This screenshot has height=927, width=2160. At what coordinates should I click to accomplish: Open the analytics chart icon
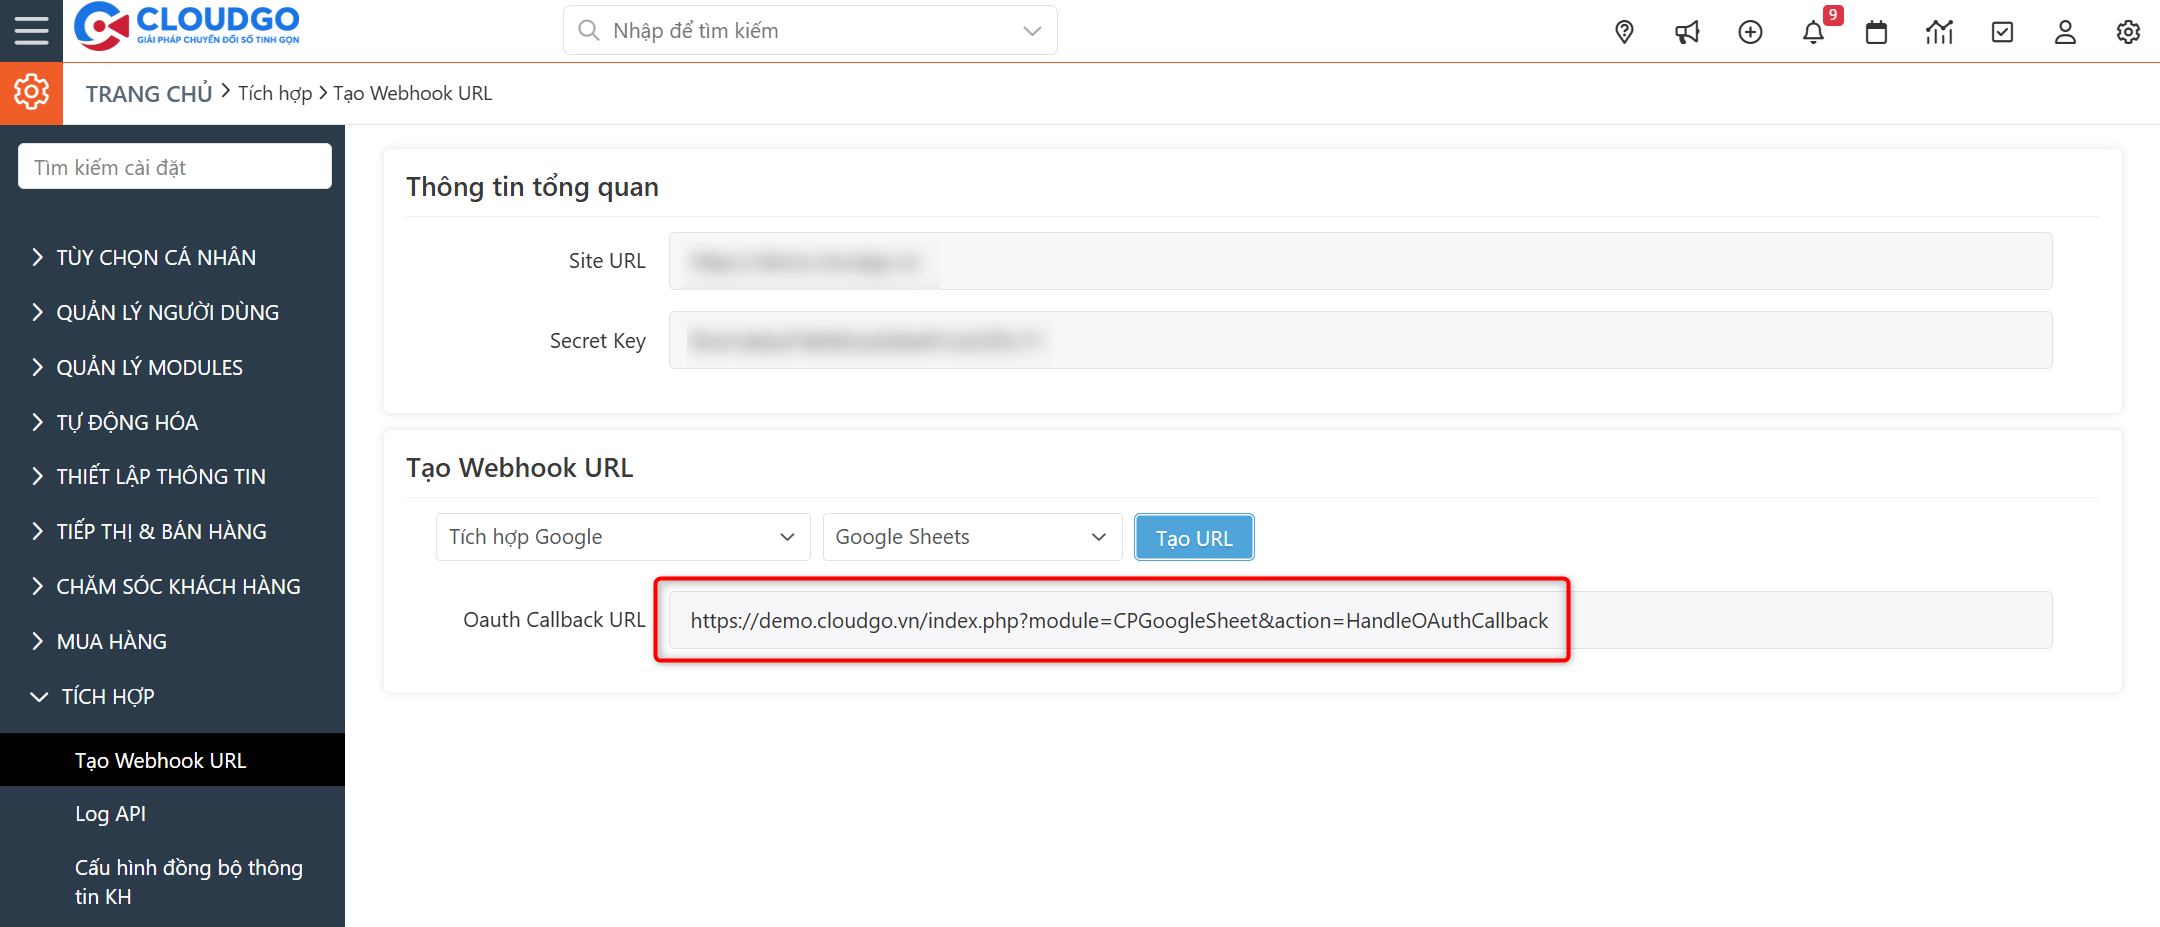tap(1939, 31)
